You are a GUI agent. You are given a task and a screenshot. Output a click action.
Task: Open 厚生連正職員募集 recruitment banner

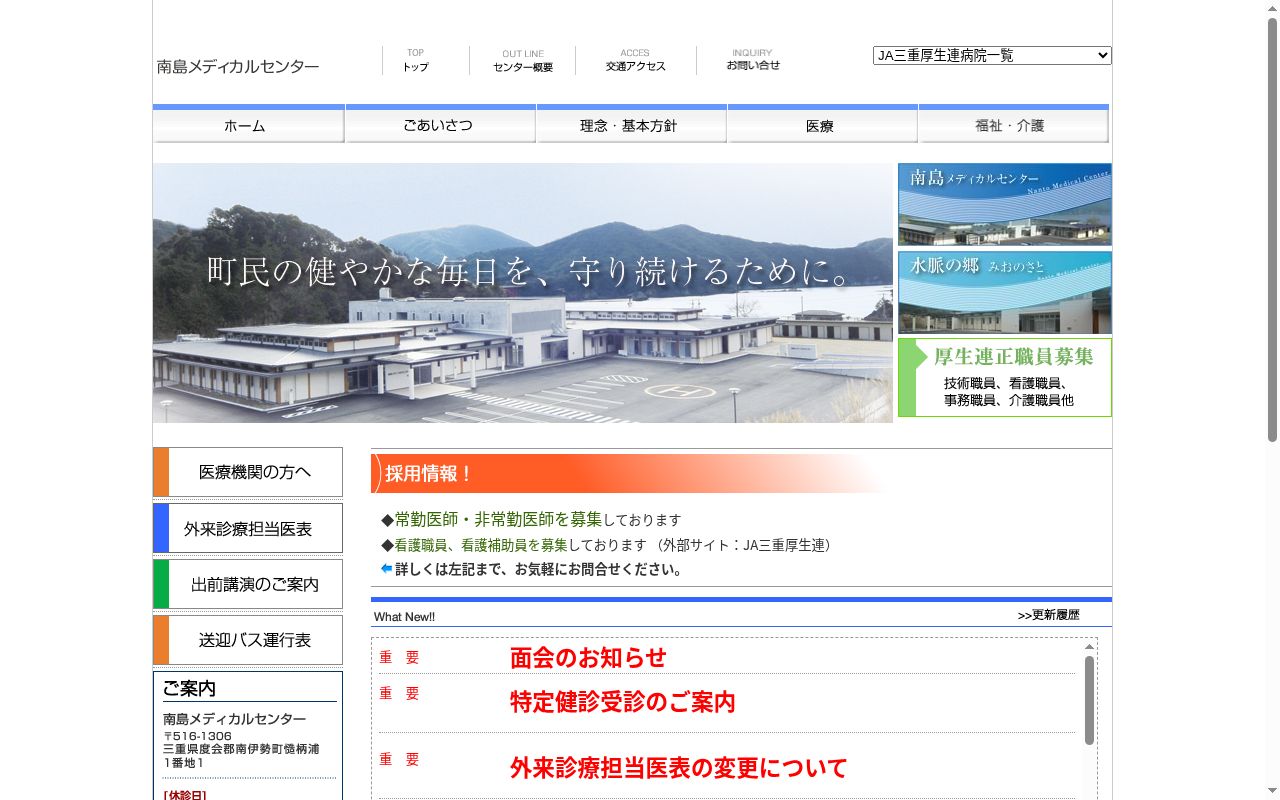tap(1005, 377)
